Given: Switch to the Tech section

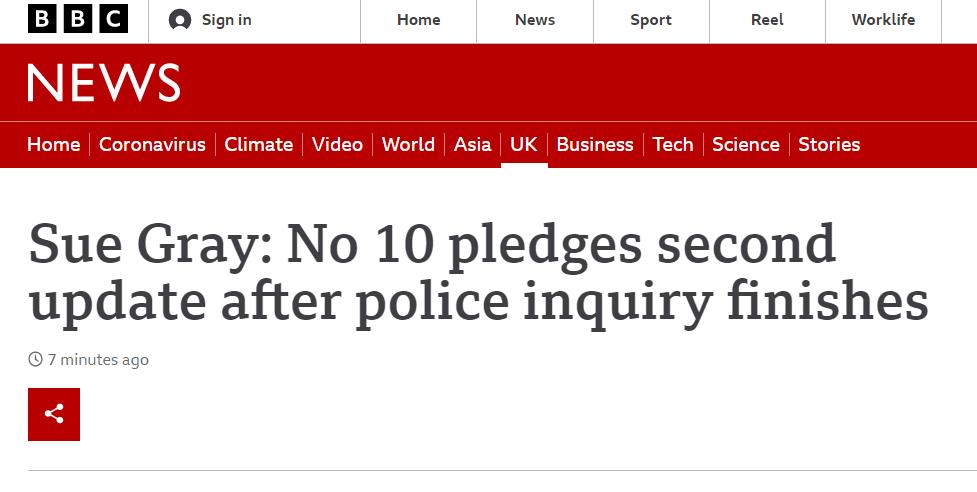Looking at the screenshot, I should [673, 144].
